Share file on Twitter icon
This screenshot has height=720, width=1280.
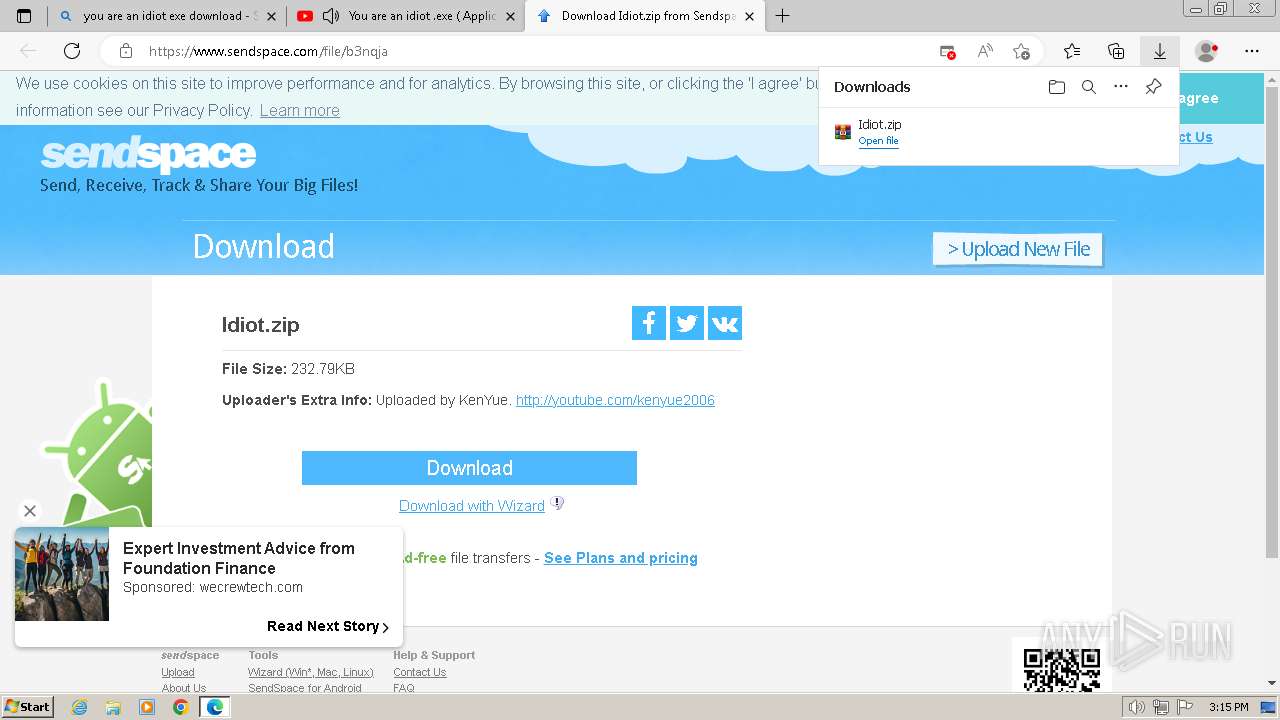click(x=687, y=323)
